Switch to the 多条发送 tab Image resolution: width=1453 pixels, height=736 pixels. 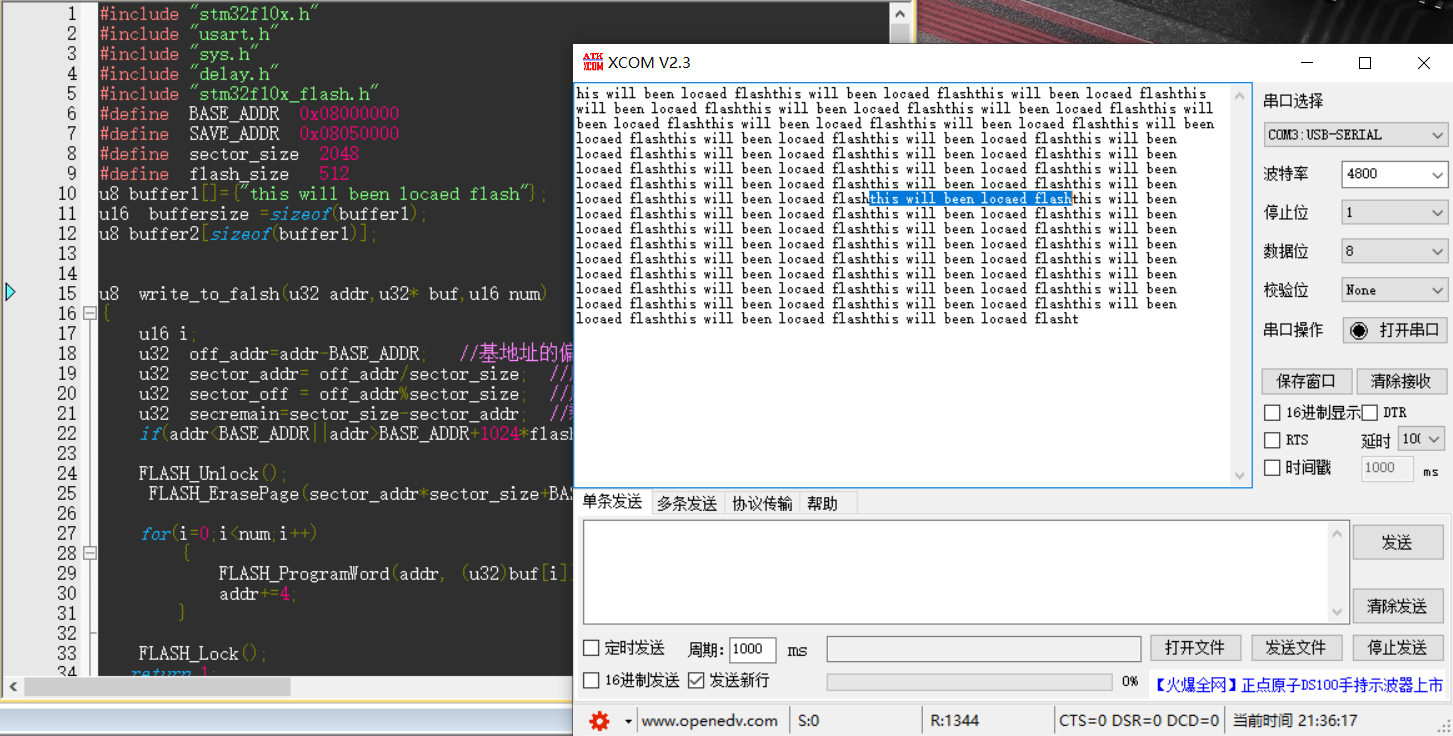pos(686,503)
